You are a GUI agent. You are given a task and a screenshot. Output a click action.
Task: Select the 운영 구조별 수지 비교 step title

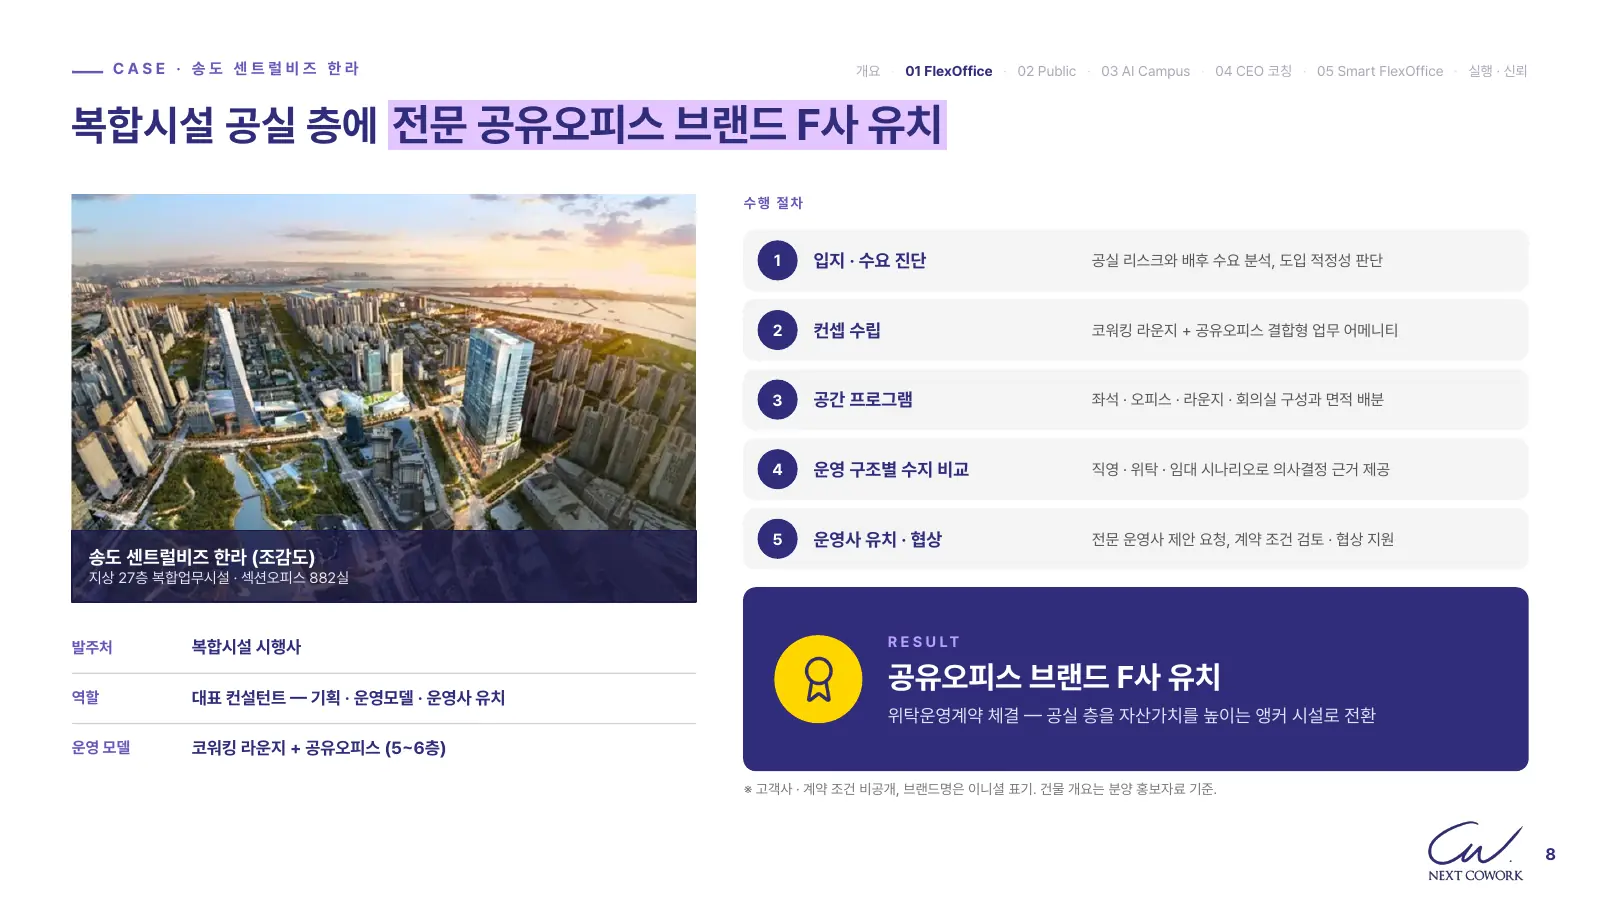[x=891, y=469]
